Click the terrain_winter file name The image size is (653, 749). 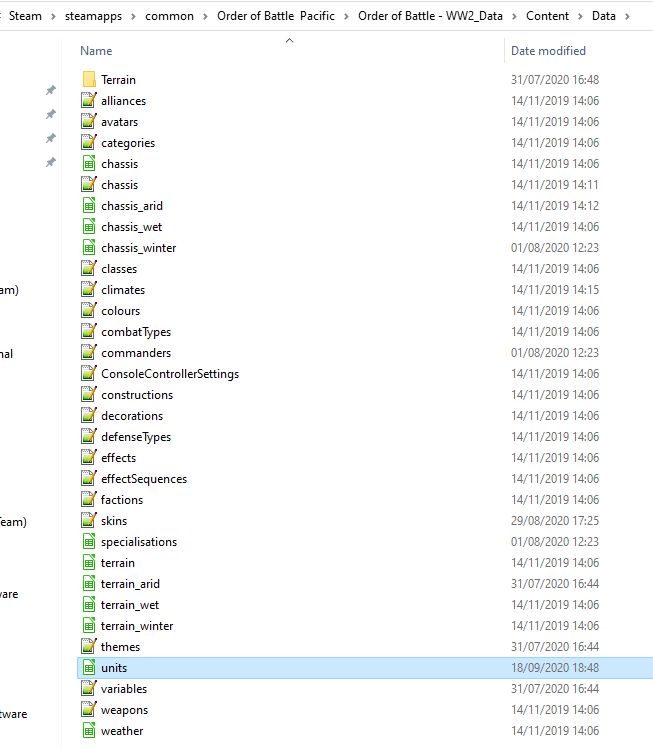(x=137, y=626)
